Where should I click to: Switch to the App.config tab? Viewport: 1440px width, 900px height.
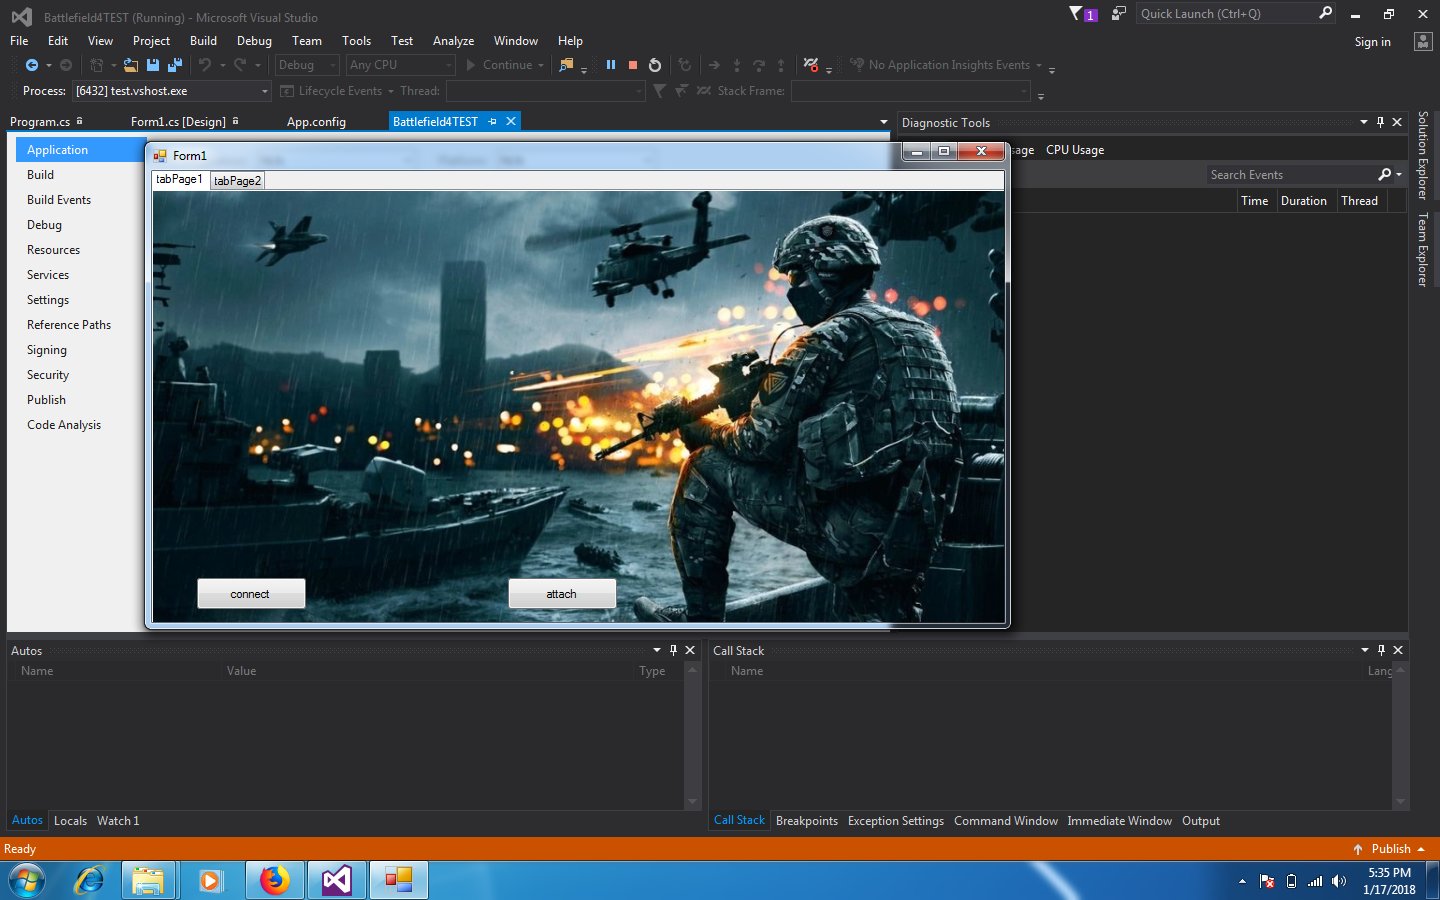pos(316,122)
